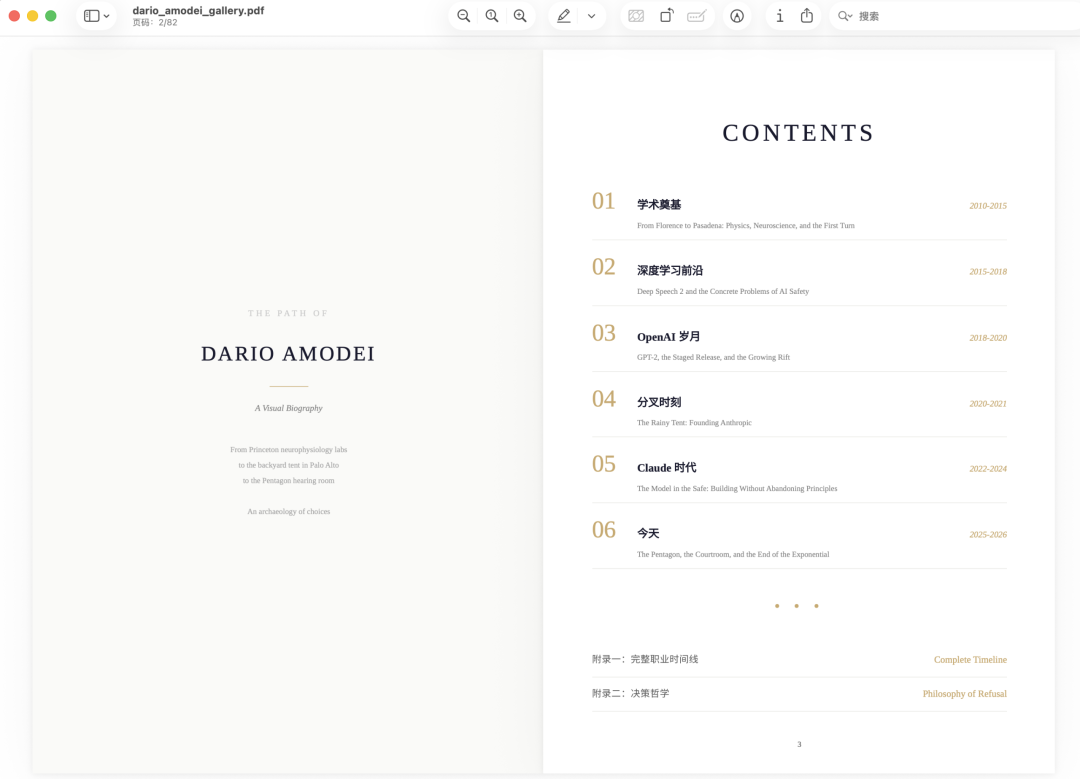Select the highlight pen tool
The image size is (1080, 779).
(x=564, y=16)
